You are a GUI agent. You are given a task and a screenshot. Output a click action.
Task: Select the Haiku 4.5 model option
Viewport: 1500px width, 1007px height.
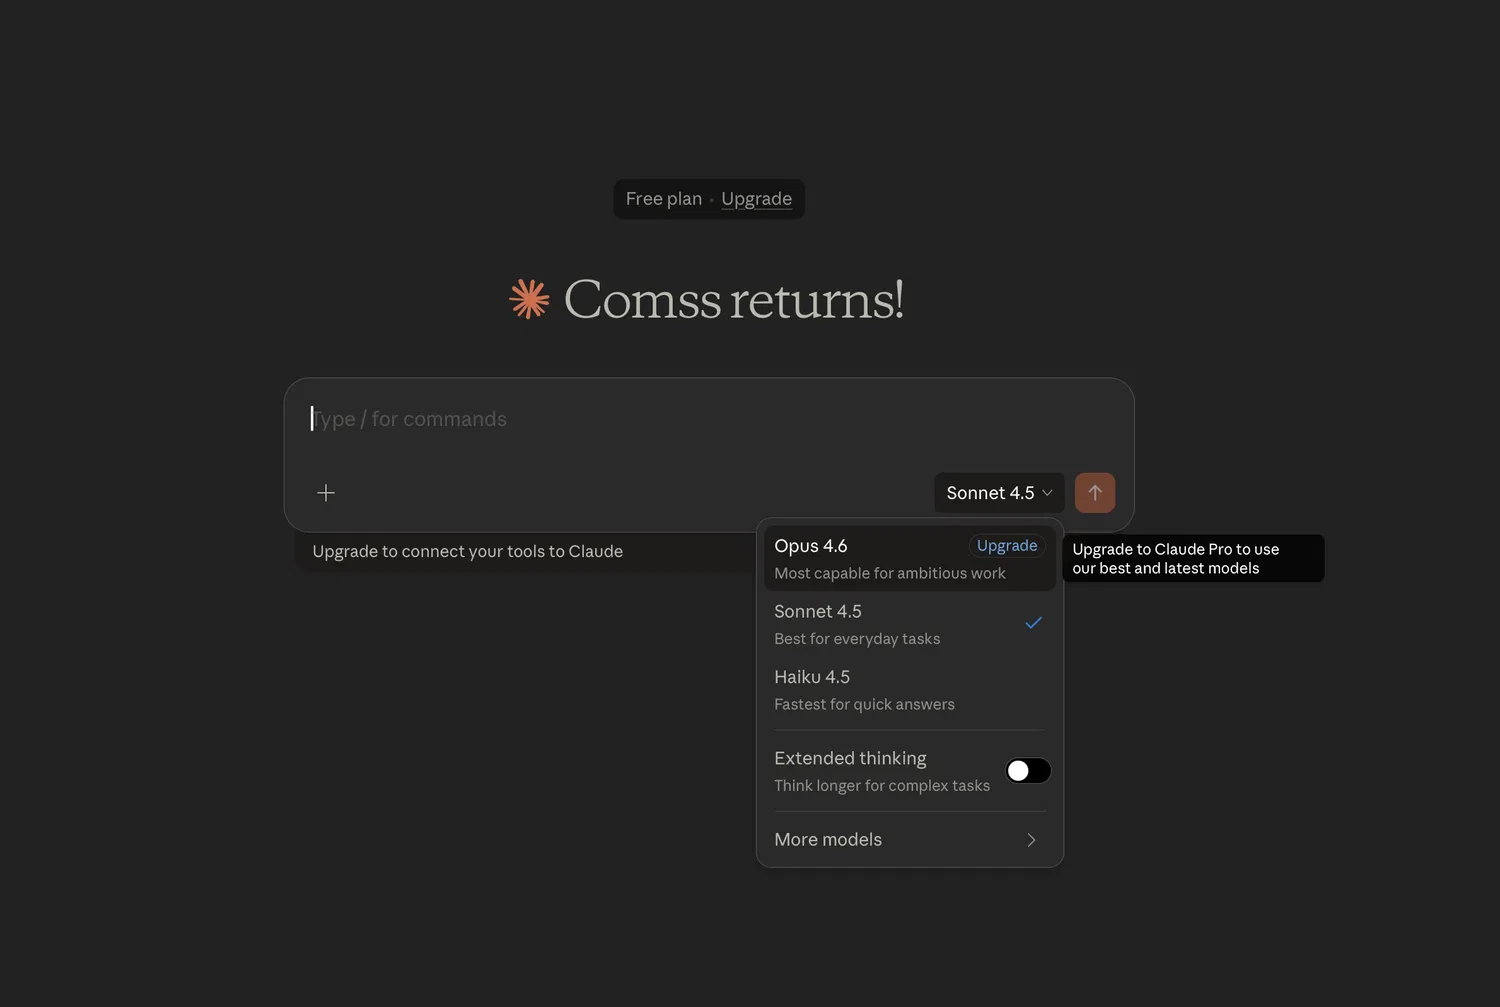click(x=909, y=690)
